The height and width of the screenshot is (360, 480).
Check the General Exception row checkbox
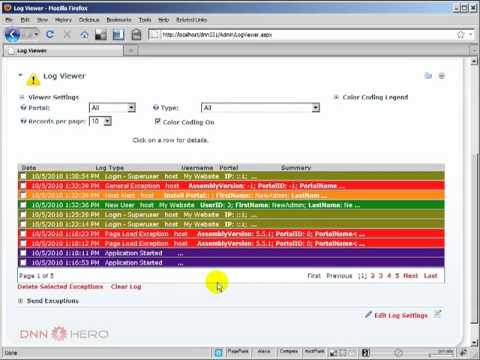[x=23, y=186]
